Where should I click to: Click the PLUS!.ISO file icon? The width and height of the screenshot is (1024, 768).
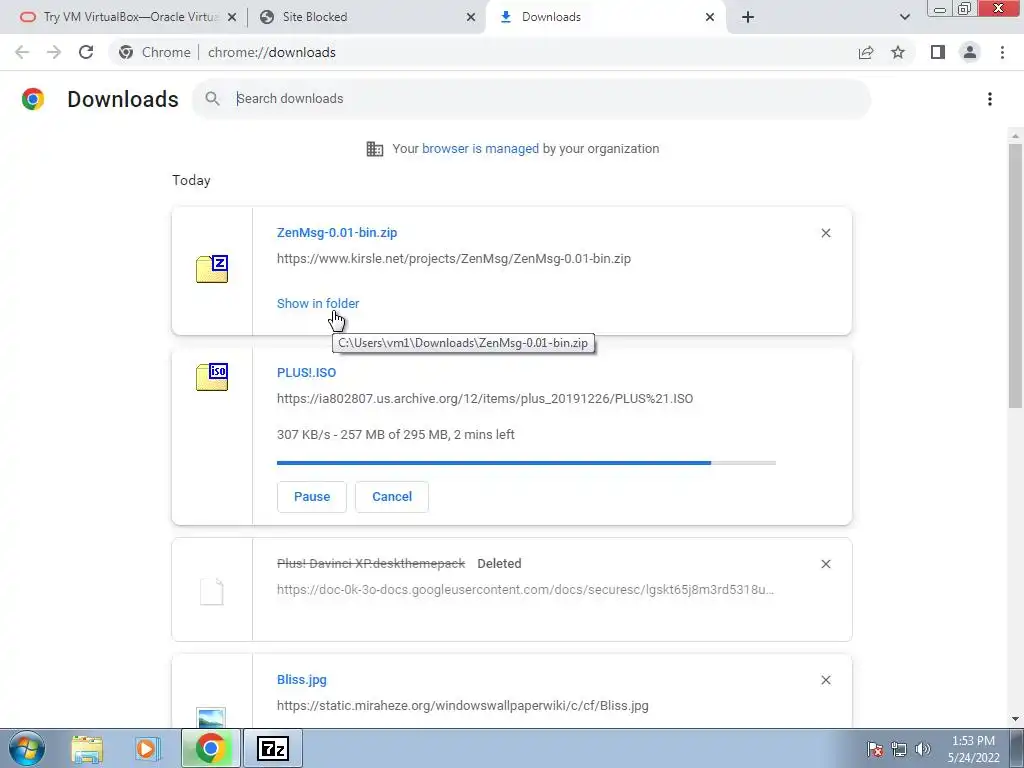(212, 377)
